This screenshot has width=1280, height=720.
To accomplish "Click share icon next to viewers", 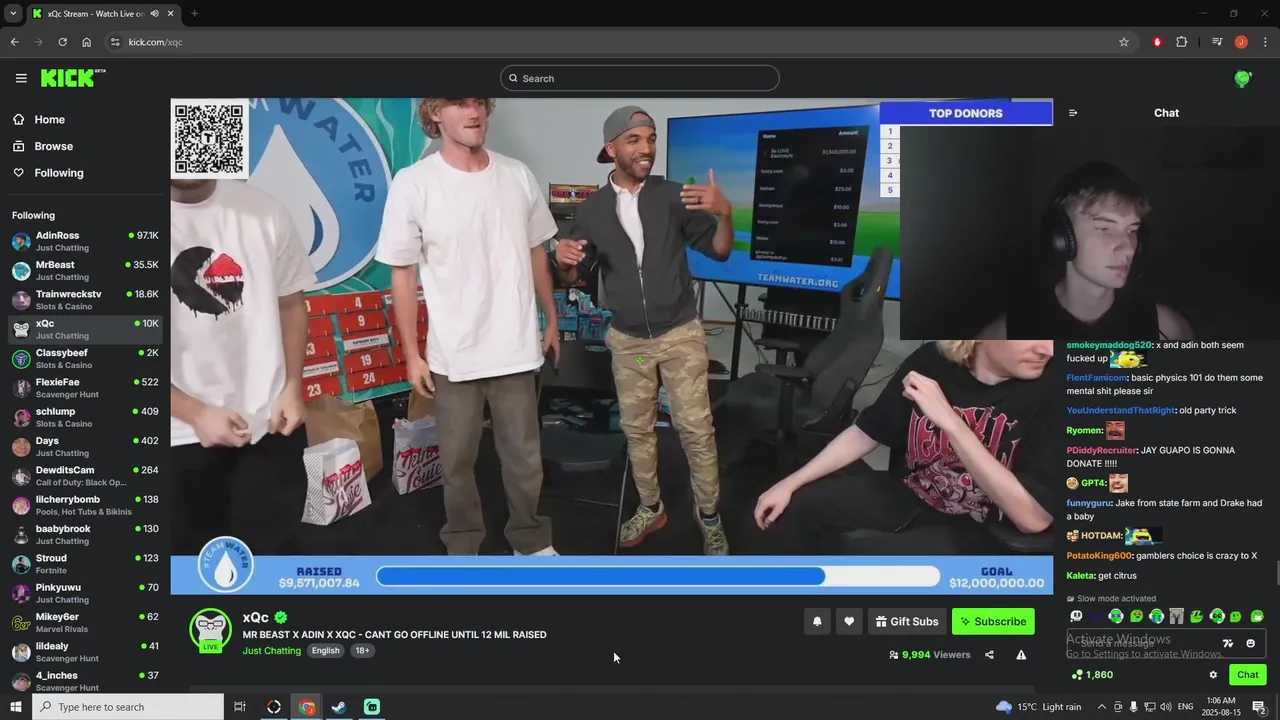I will click(x=989, y=655).
